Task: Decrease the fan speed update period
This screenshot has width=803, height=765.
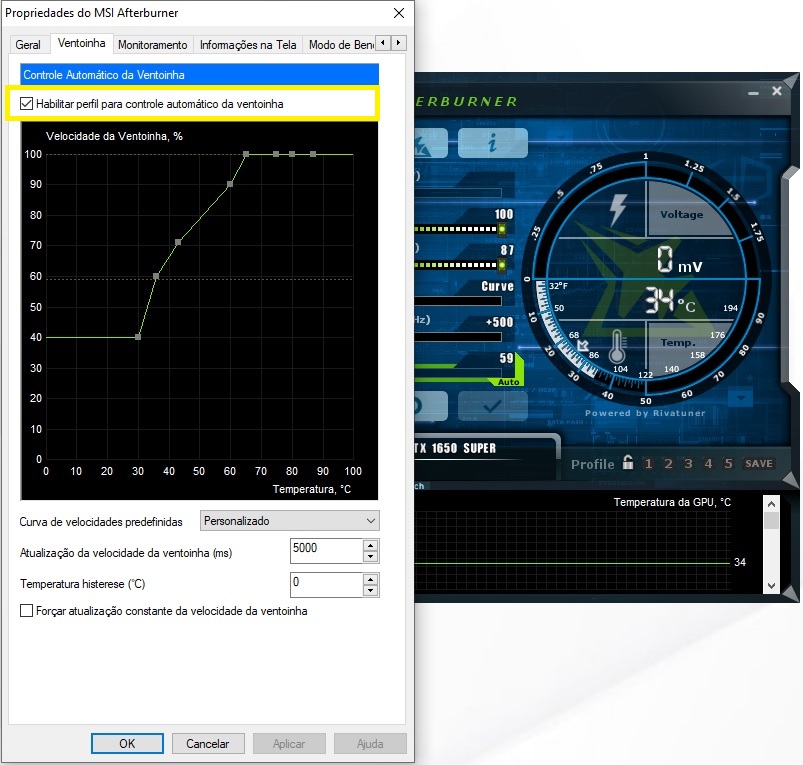Action: tap(371, 557)
